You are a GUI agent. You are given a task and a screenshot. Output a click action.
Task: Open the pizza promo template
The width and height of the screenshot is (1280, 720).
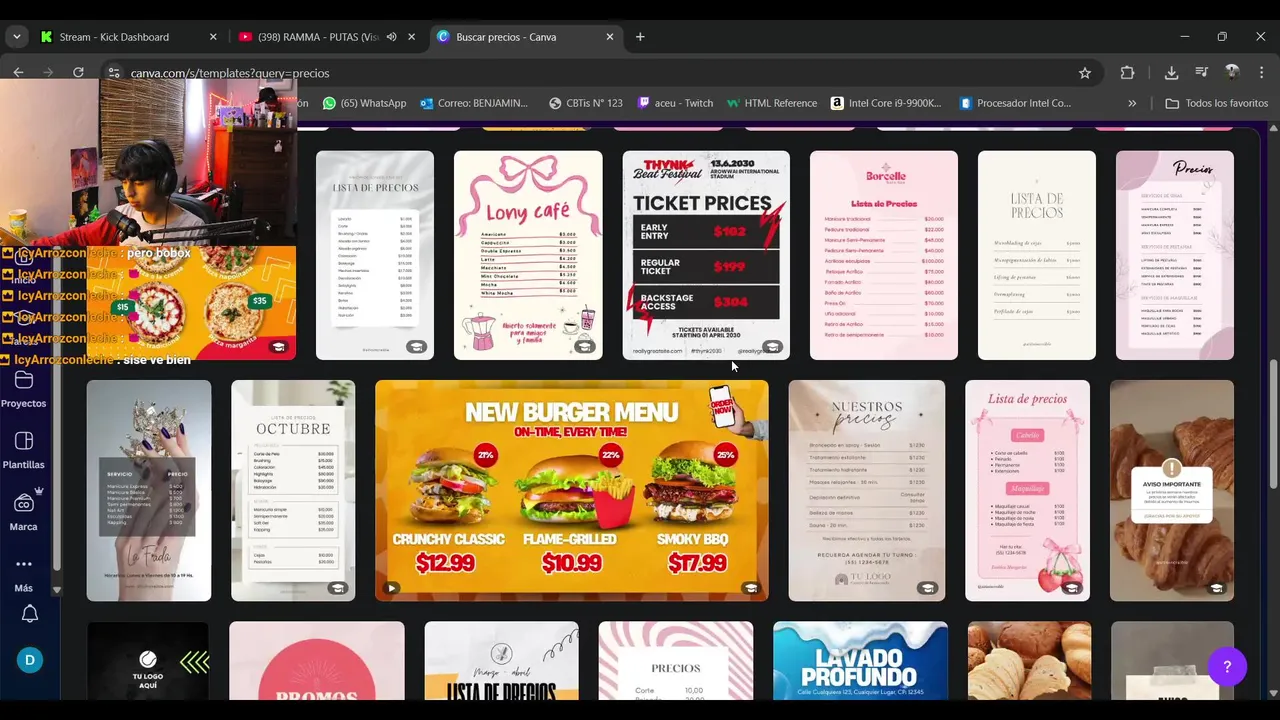coord(191,303)
